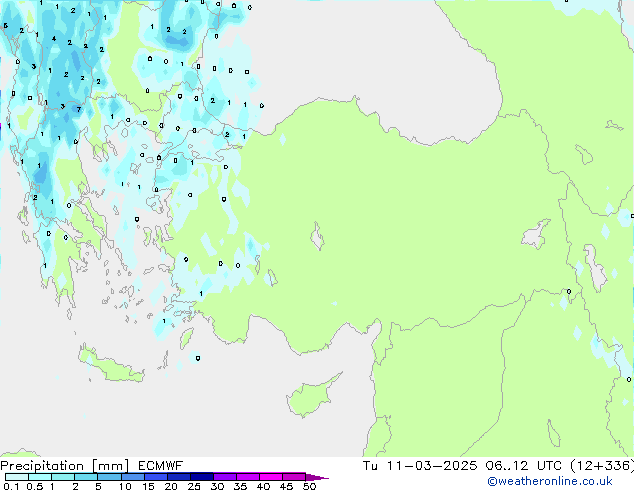Pick the 15–20 mm legend color
This screenshot has height=490, width=634.
(156, 477)
